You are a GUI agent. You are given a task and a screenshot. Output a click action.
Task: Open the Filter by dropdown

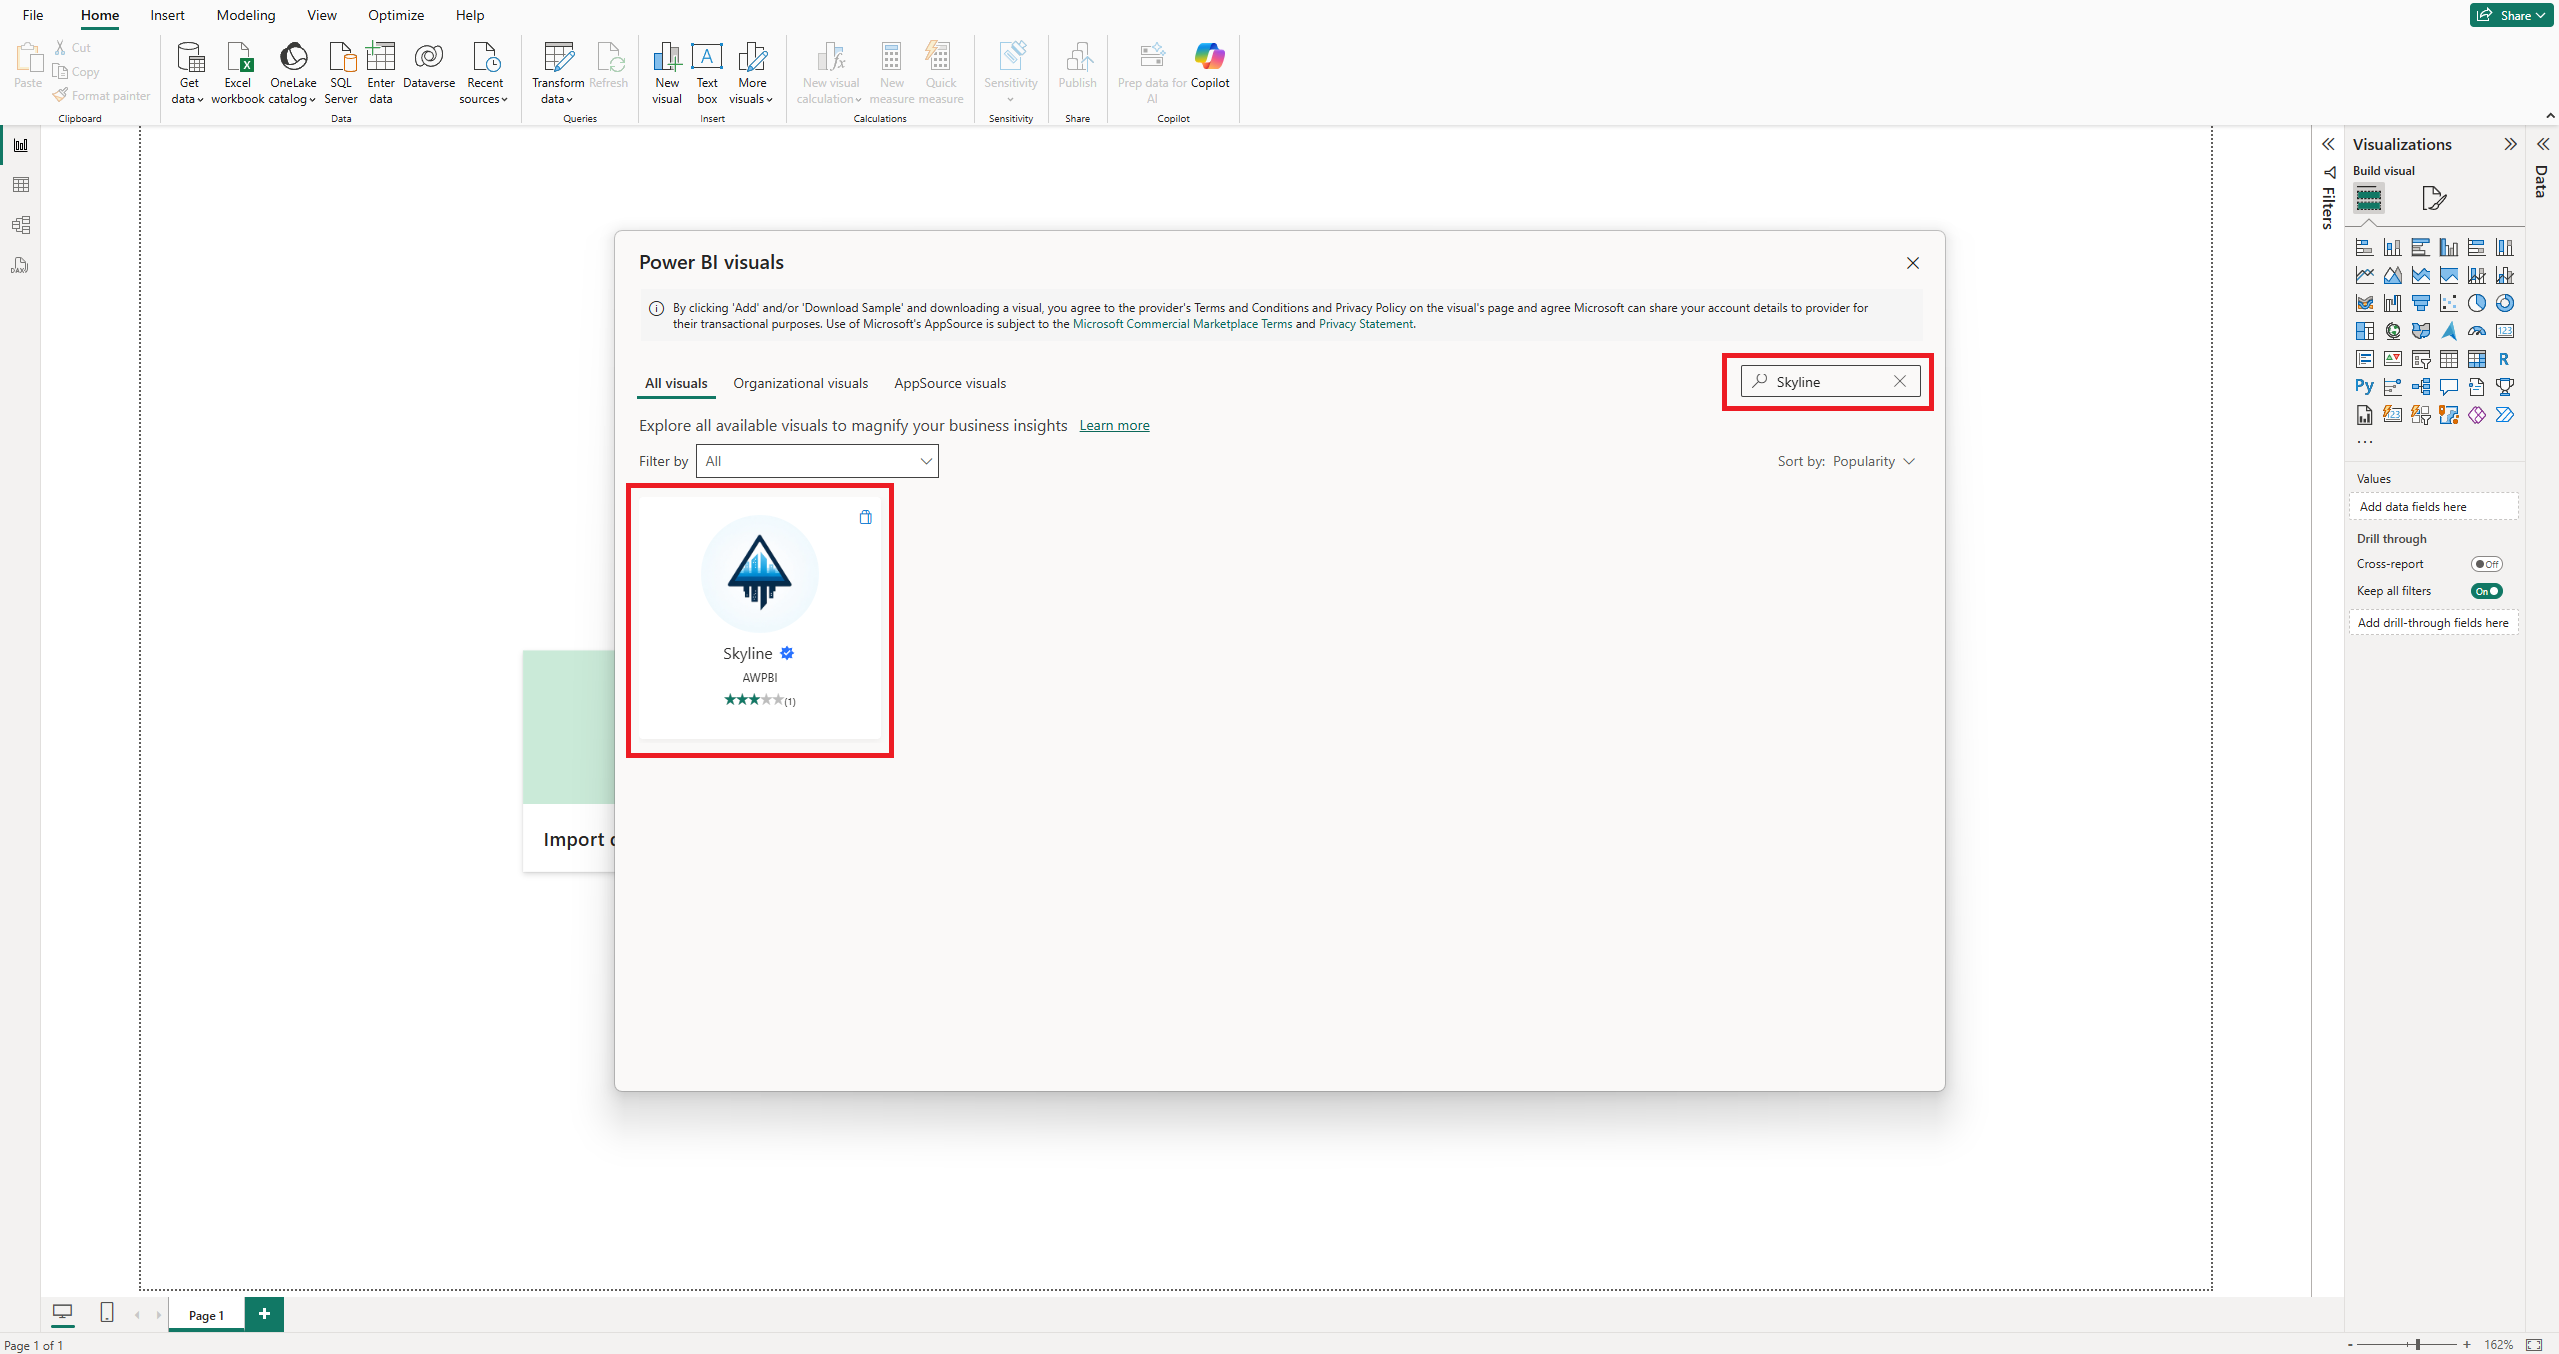click(817, 461)
